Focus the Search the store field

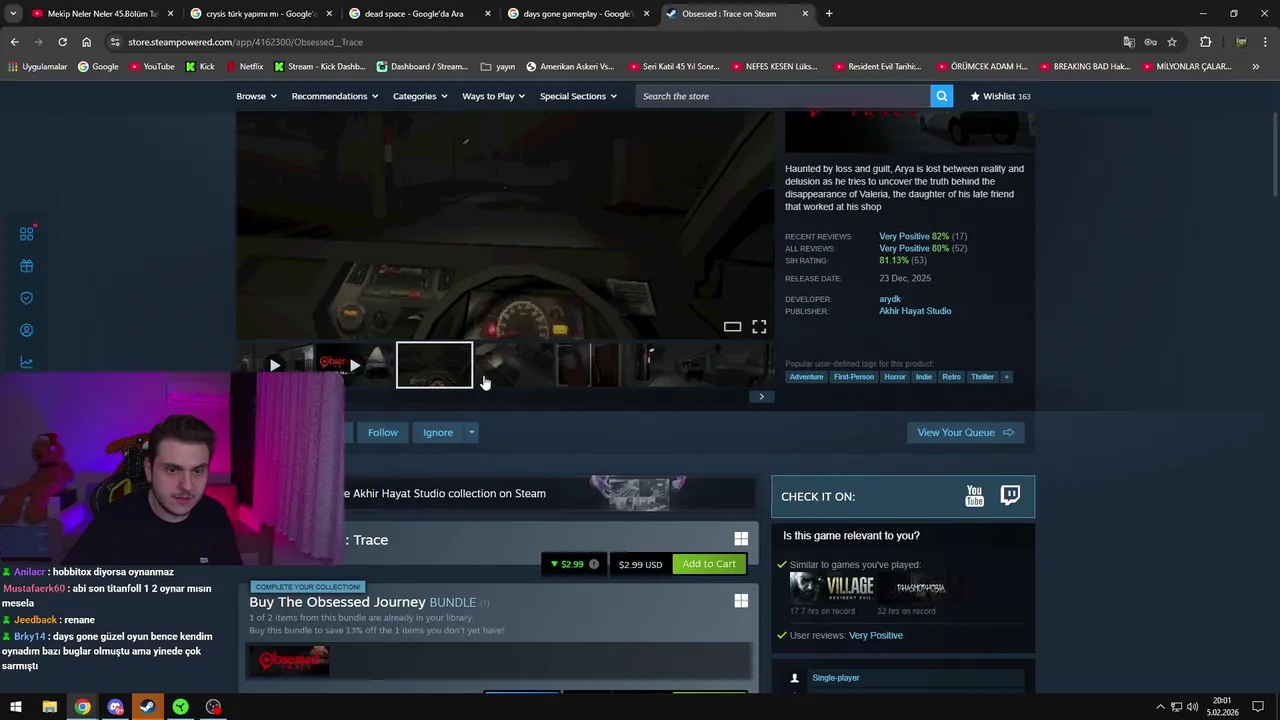click(783, 96)
